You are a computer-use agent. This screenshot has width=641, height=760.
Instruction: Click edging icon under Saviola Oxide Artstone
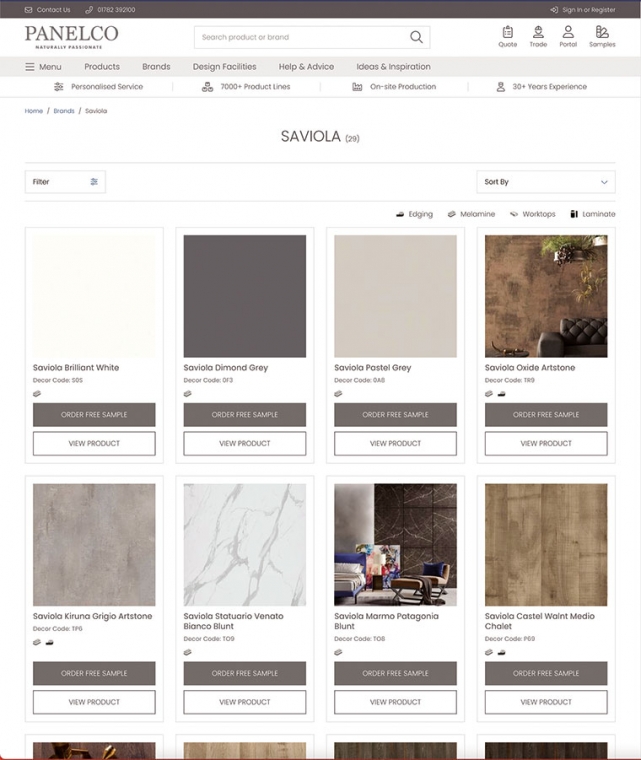[x=501, y=394]
